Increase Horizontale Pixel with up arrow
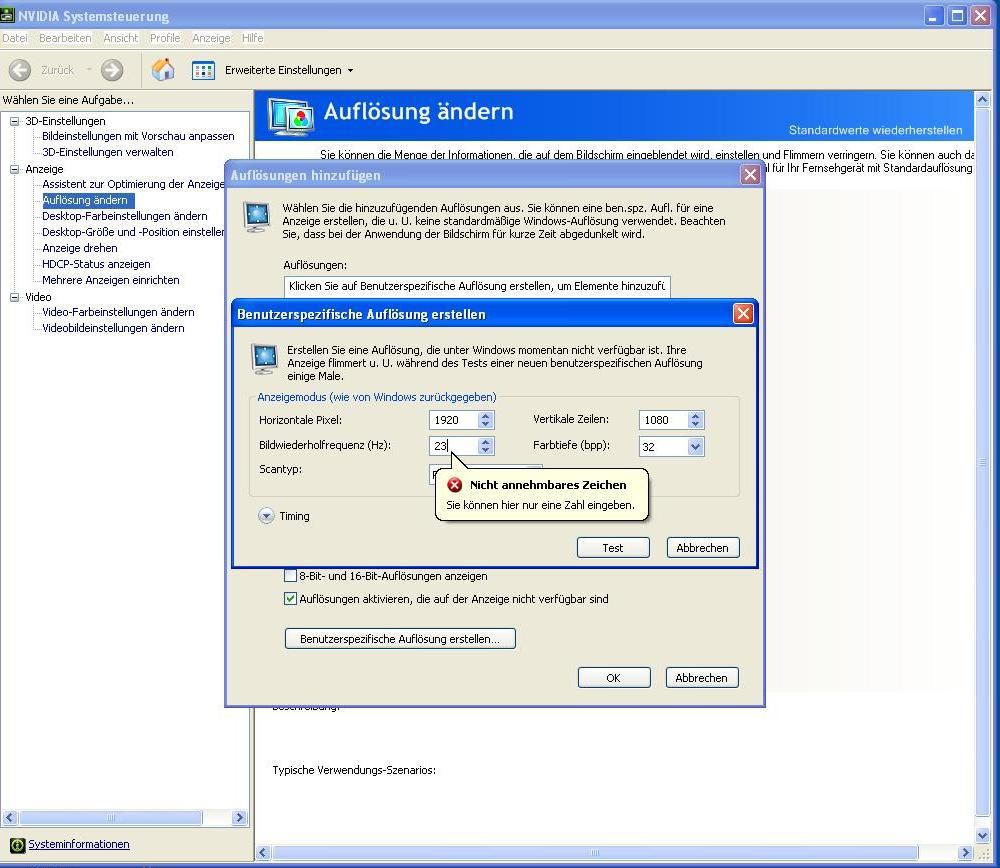The height and width of the screenshot is (868, 1000). pyautogui.click(x=485, y=416)
